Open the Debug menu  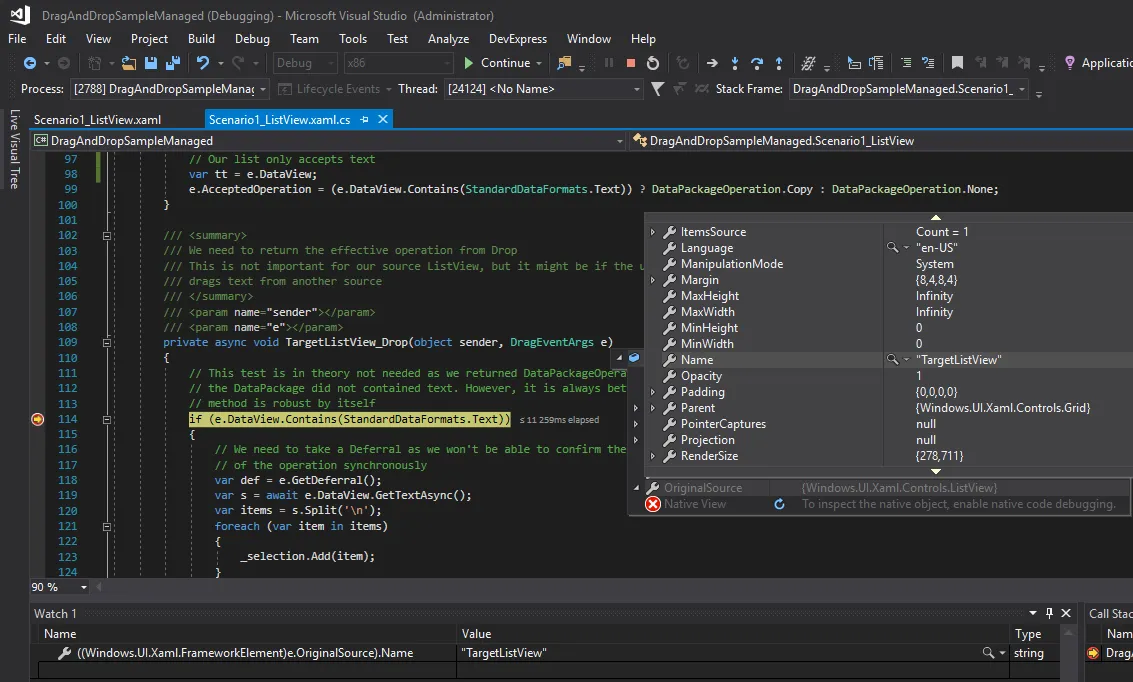[252, 39]
